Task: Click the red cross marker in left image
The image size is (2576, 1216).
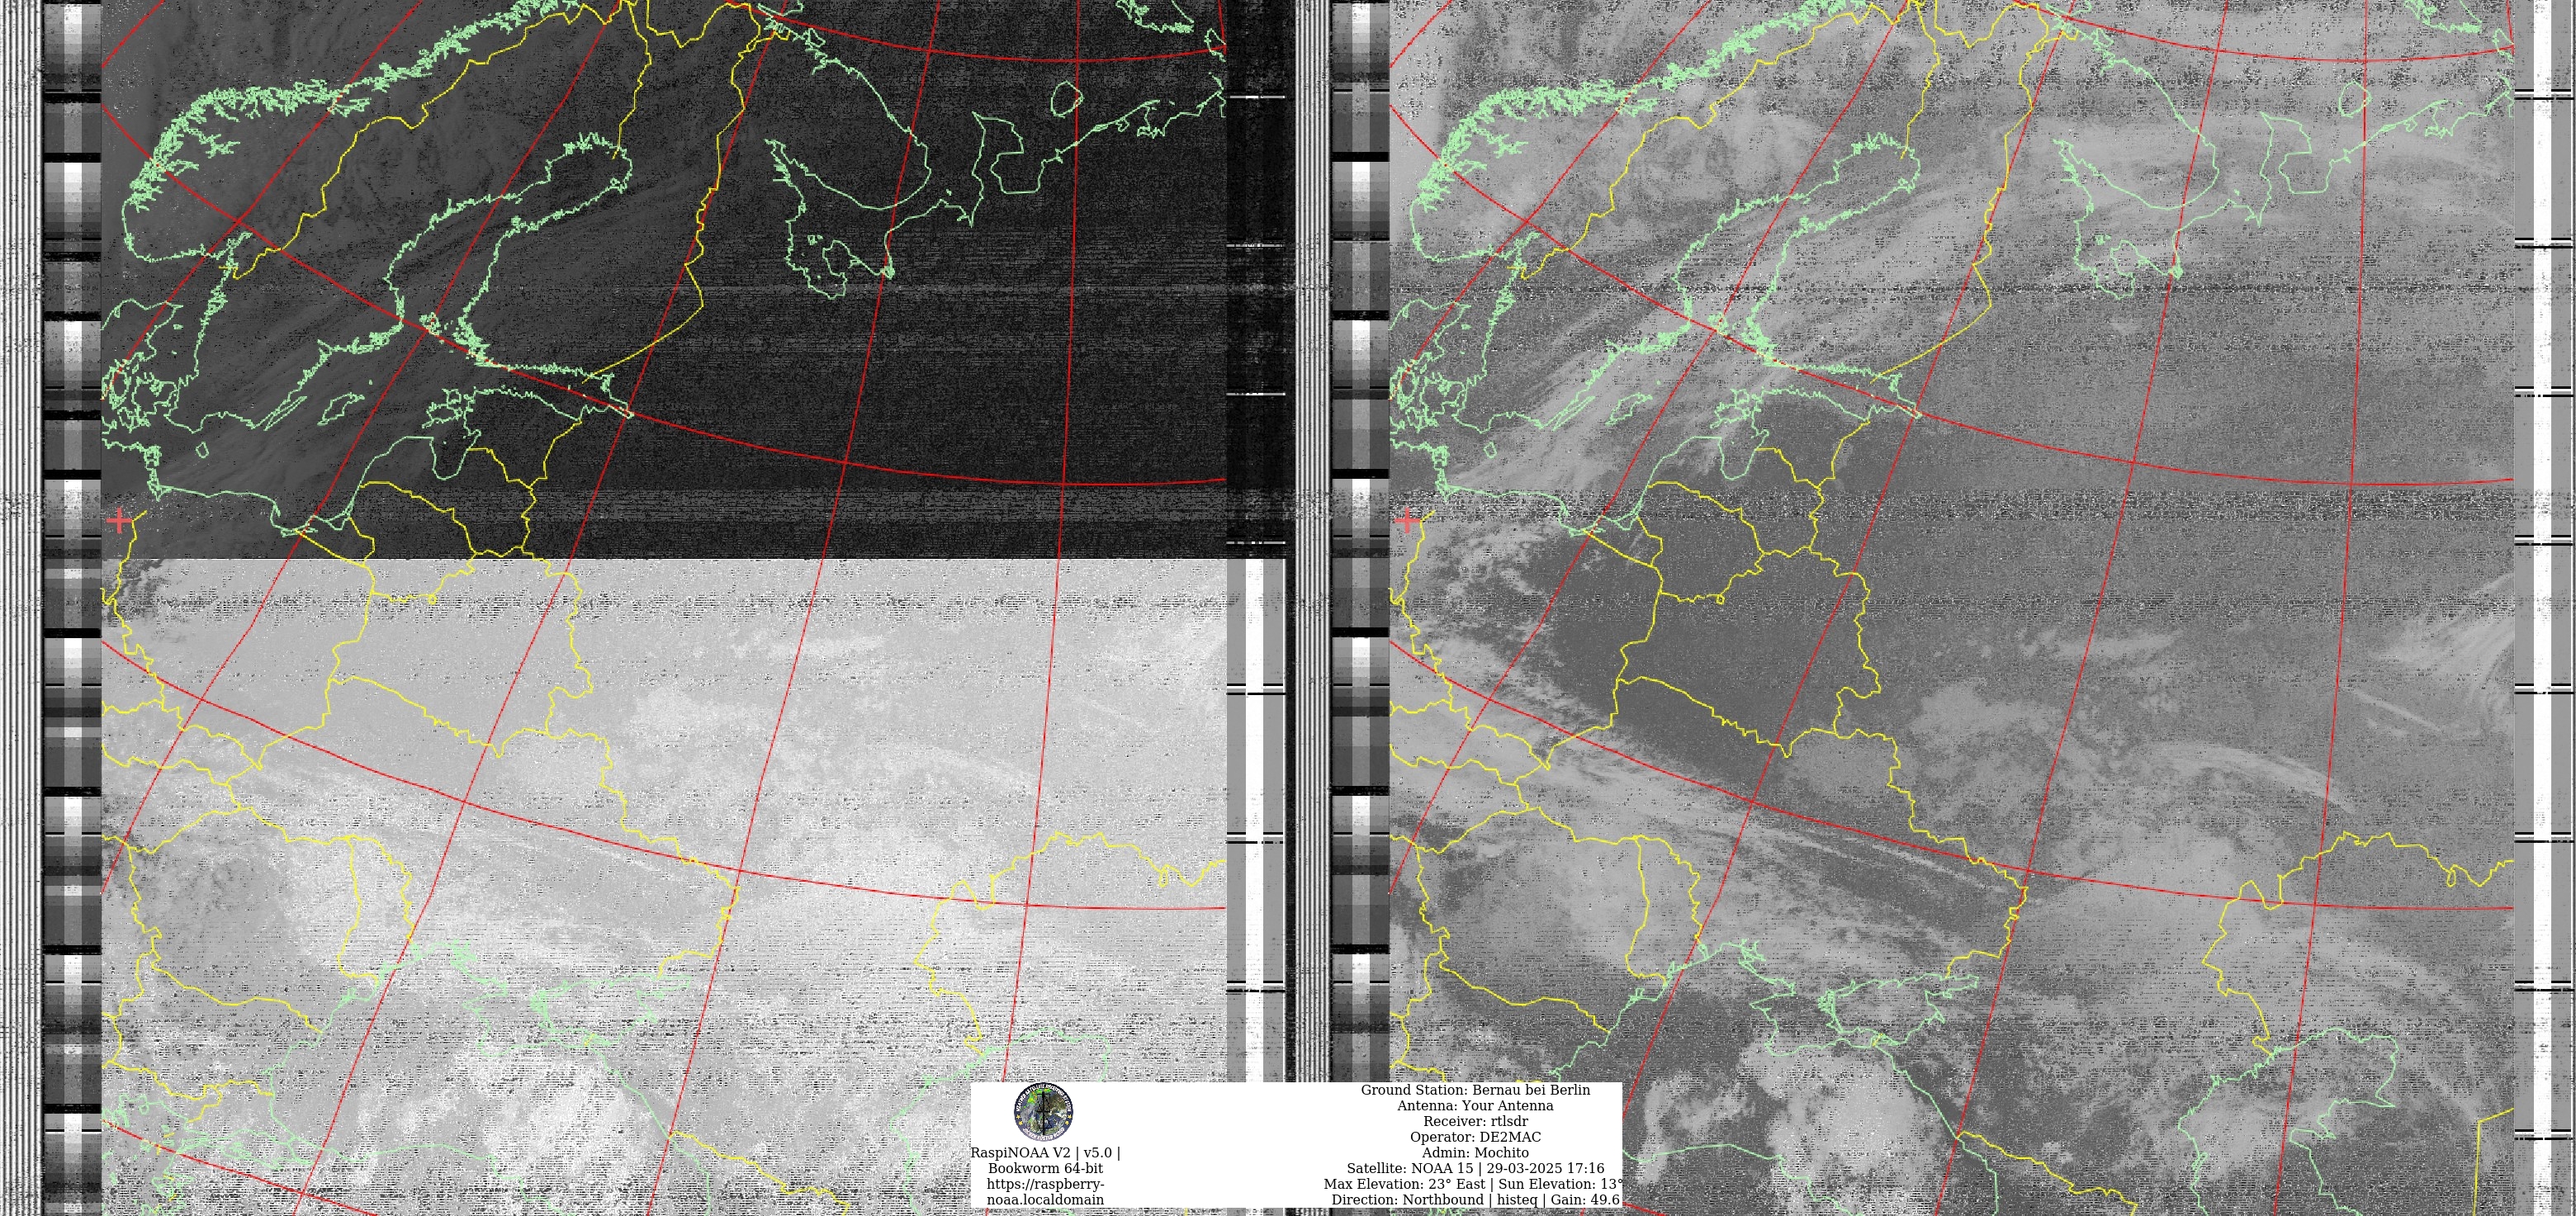Action: (119, 521)
